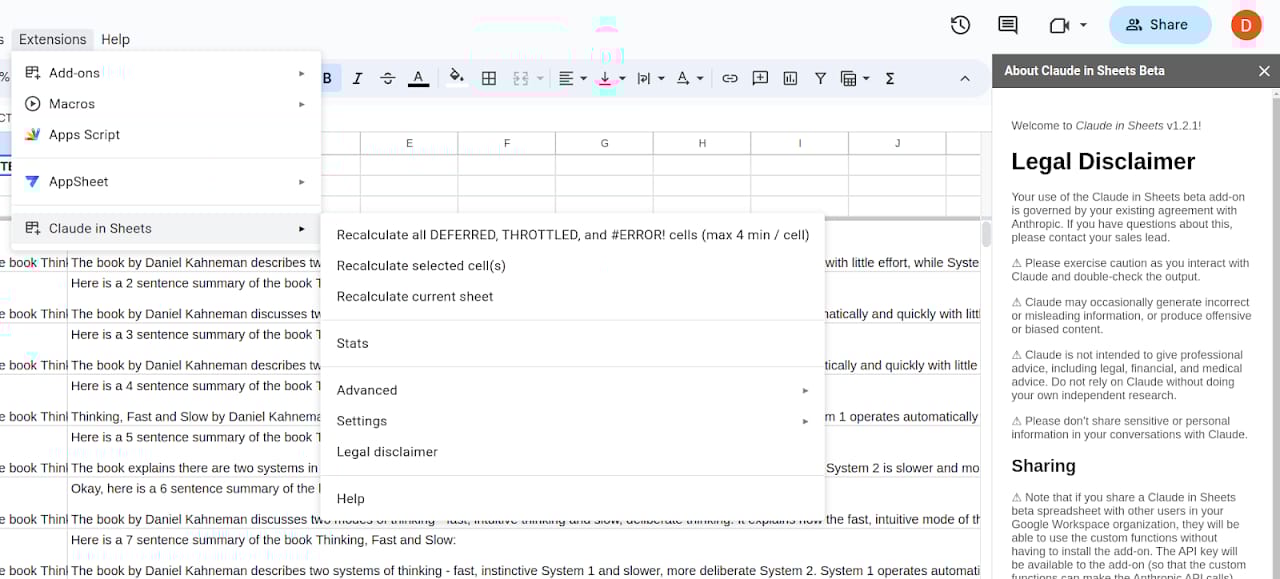Expand the vertical align dropdown arrow
Viewport: 1280px width, 579px height.
pyautogui.click(x=622, y=78)
